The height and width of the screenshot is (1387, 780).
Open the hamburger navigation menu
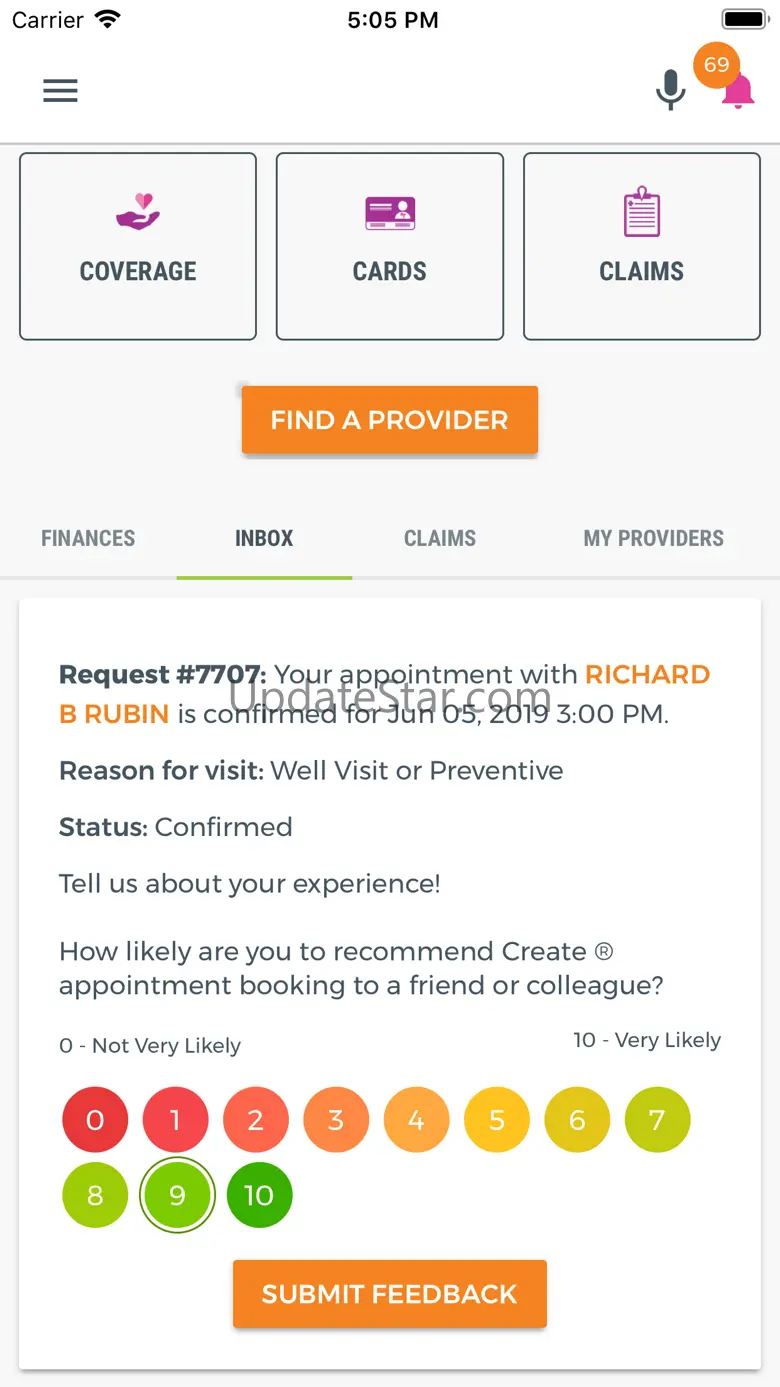pyautogui.click(x=60, y=91)
